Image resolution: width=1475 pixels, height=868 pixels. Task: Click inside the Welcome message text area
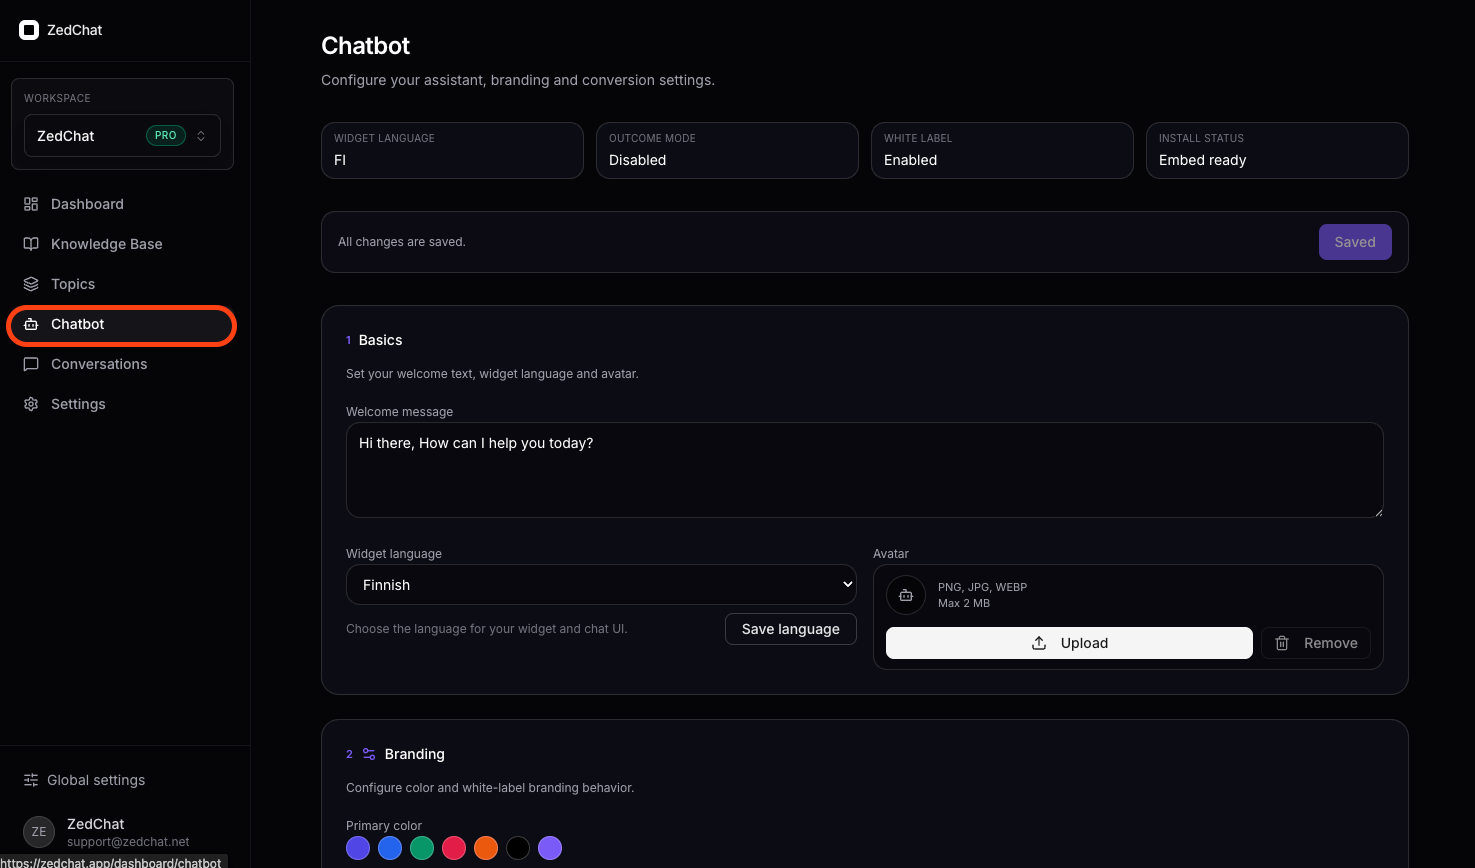864,468
